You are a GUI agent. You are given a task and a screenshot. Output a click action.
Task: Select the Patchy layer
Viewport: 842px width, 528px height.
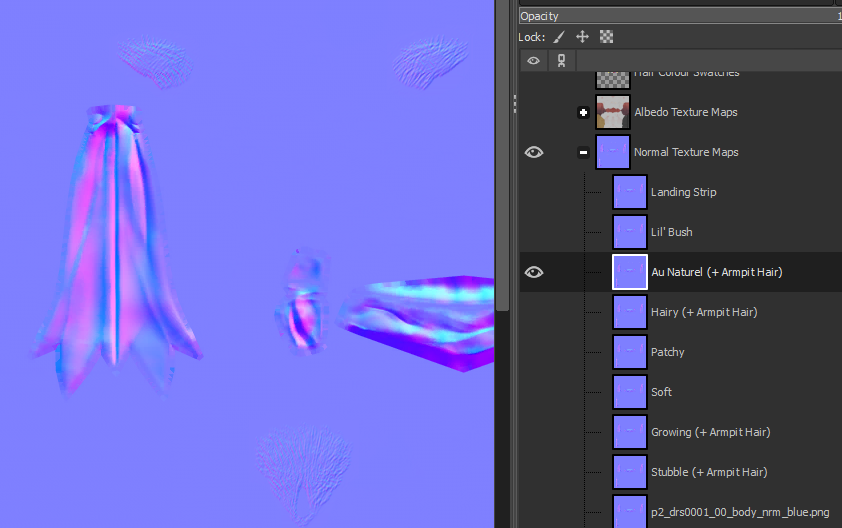[x=667, y=352]
